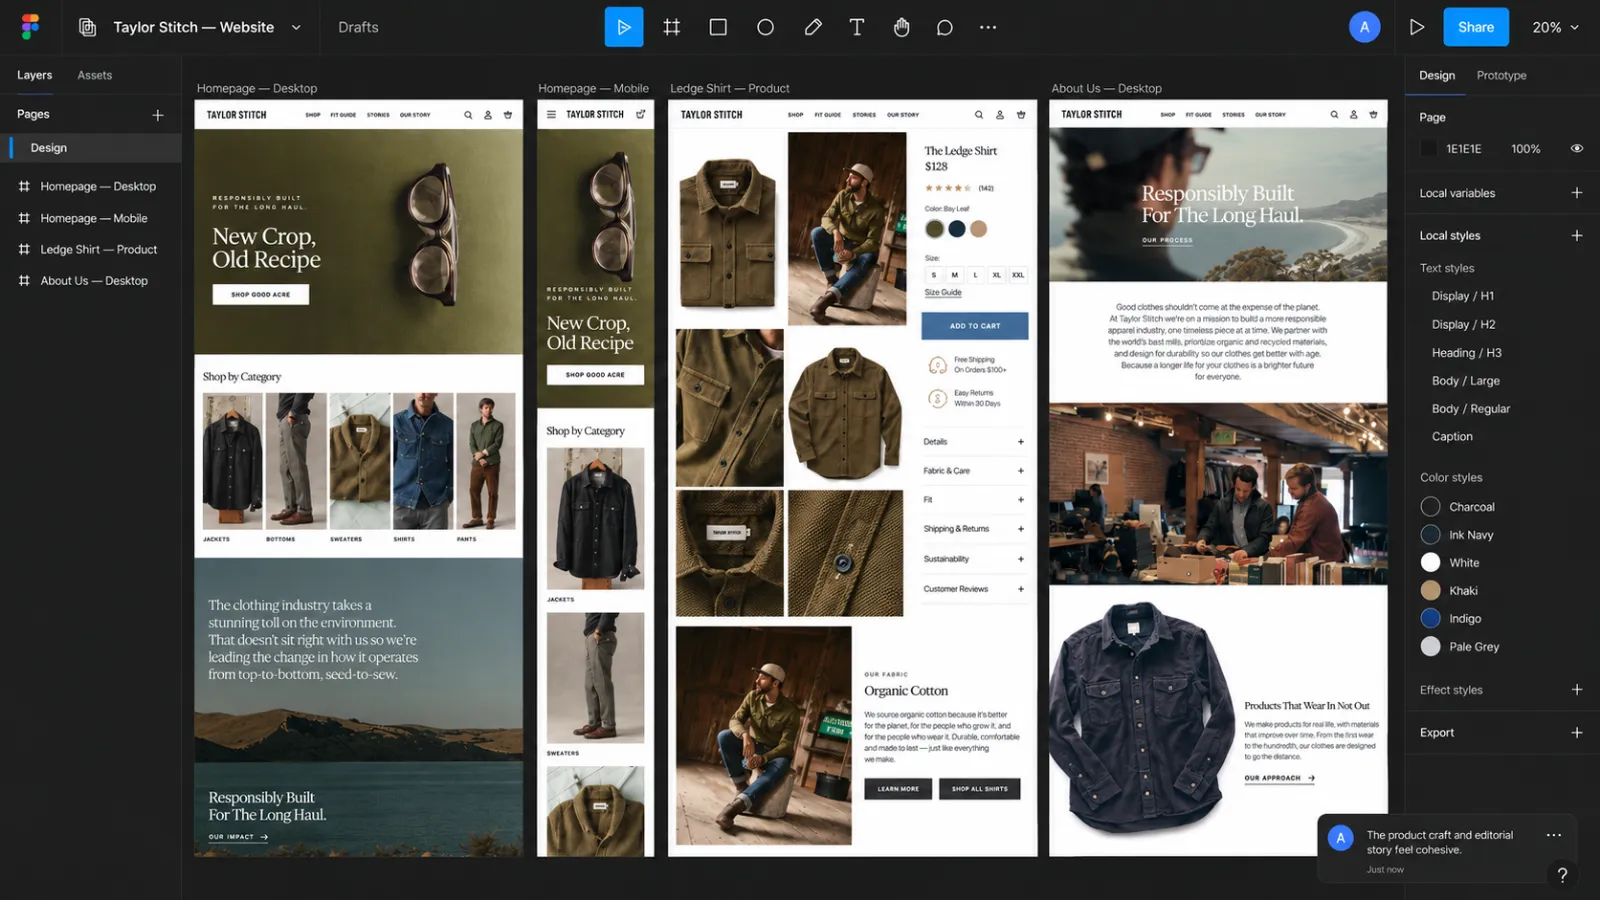1600x900 pixels.
Task: Switch to the Assets tab
Action: (x=95, y=75)
